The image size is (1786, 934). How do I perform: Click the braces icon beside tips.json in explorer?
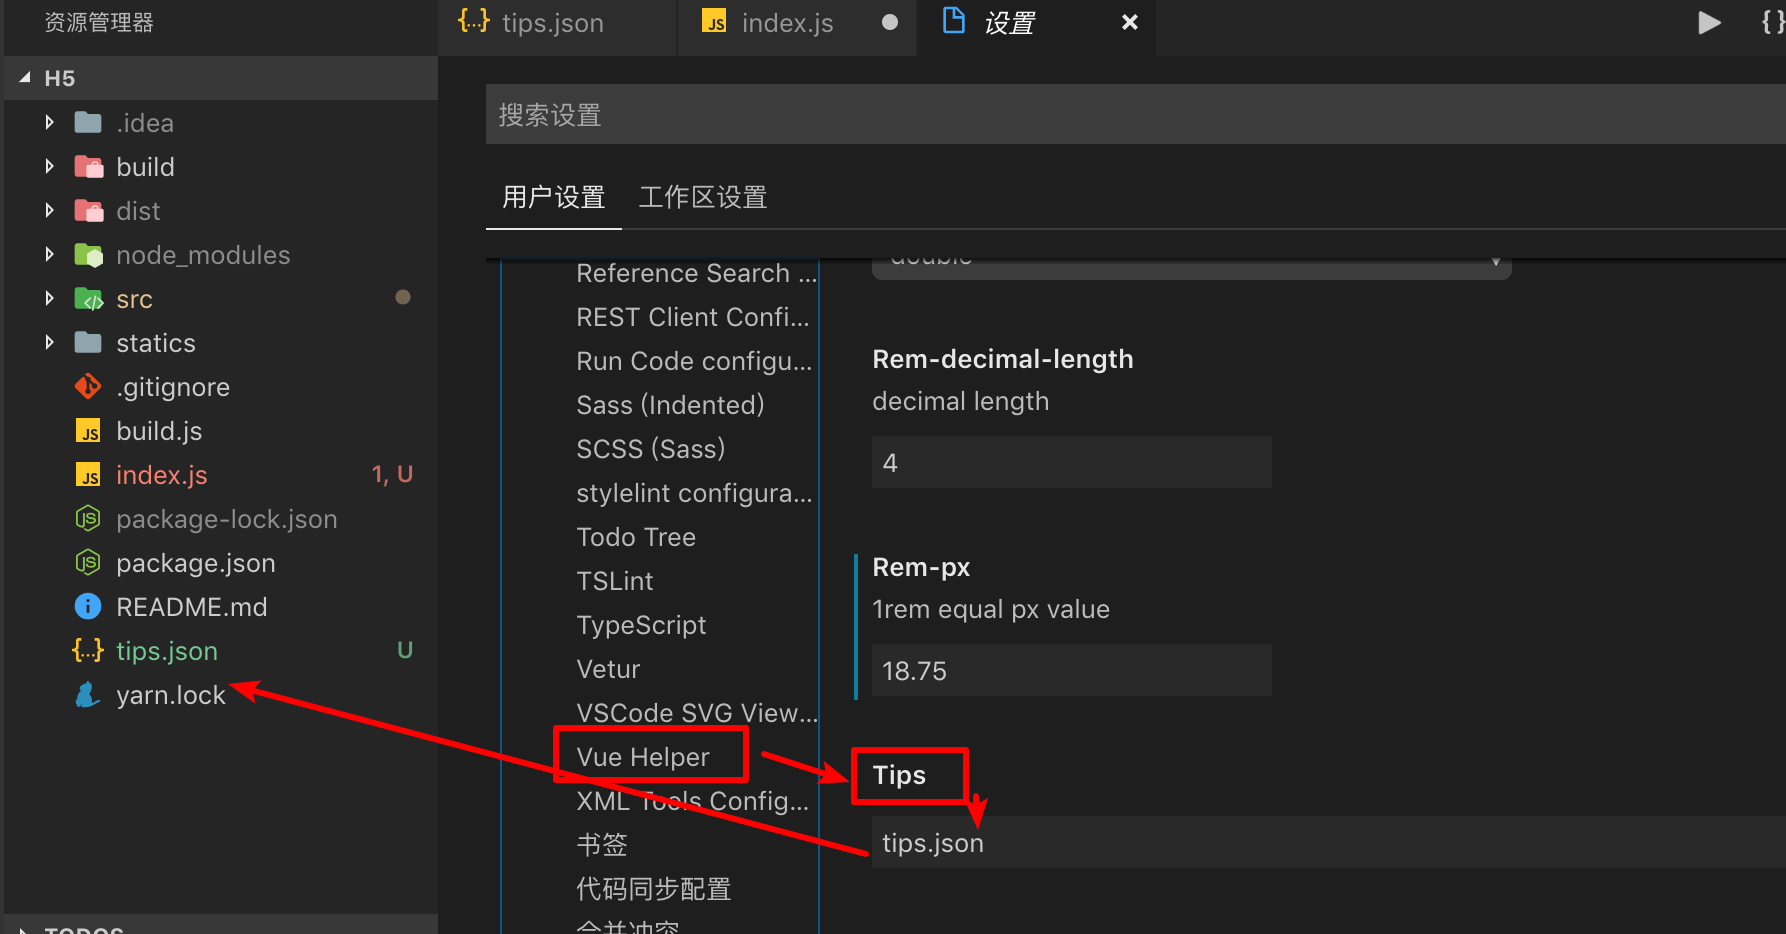coord(88,650)
